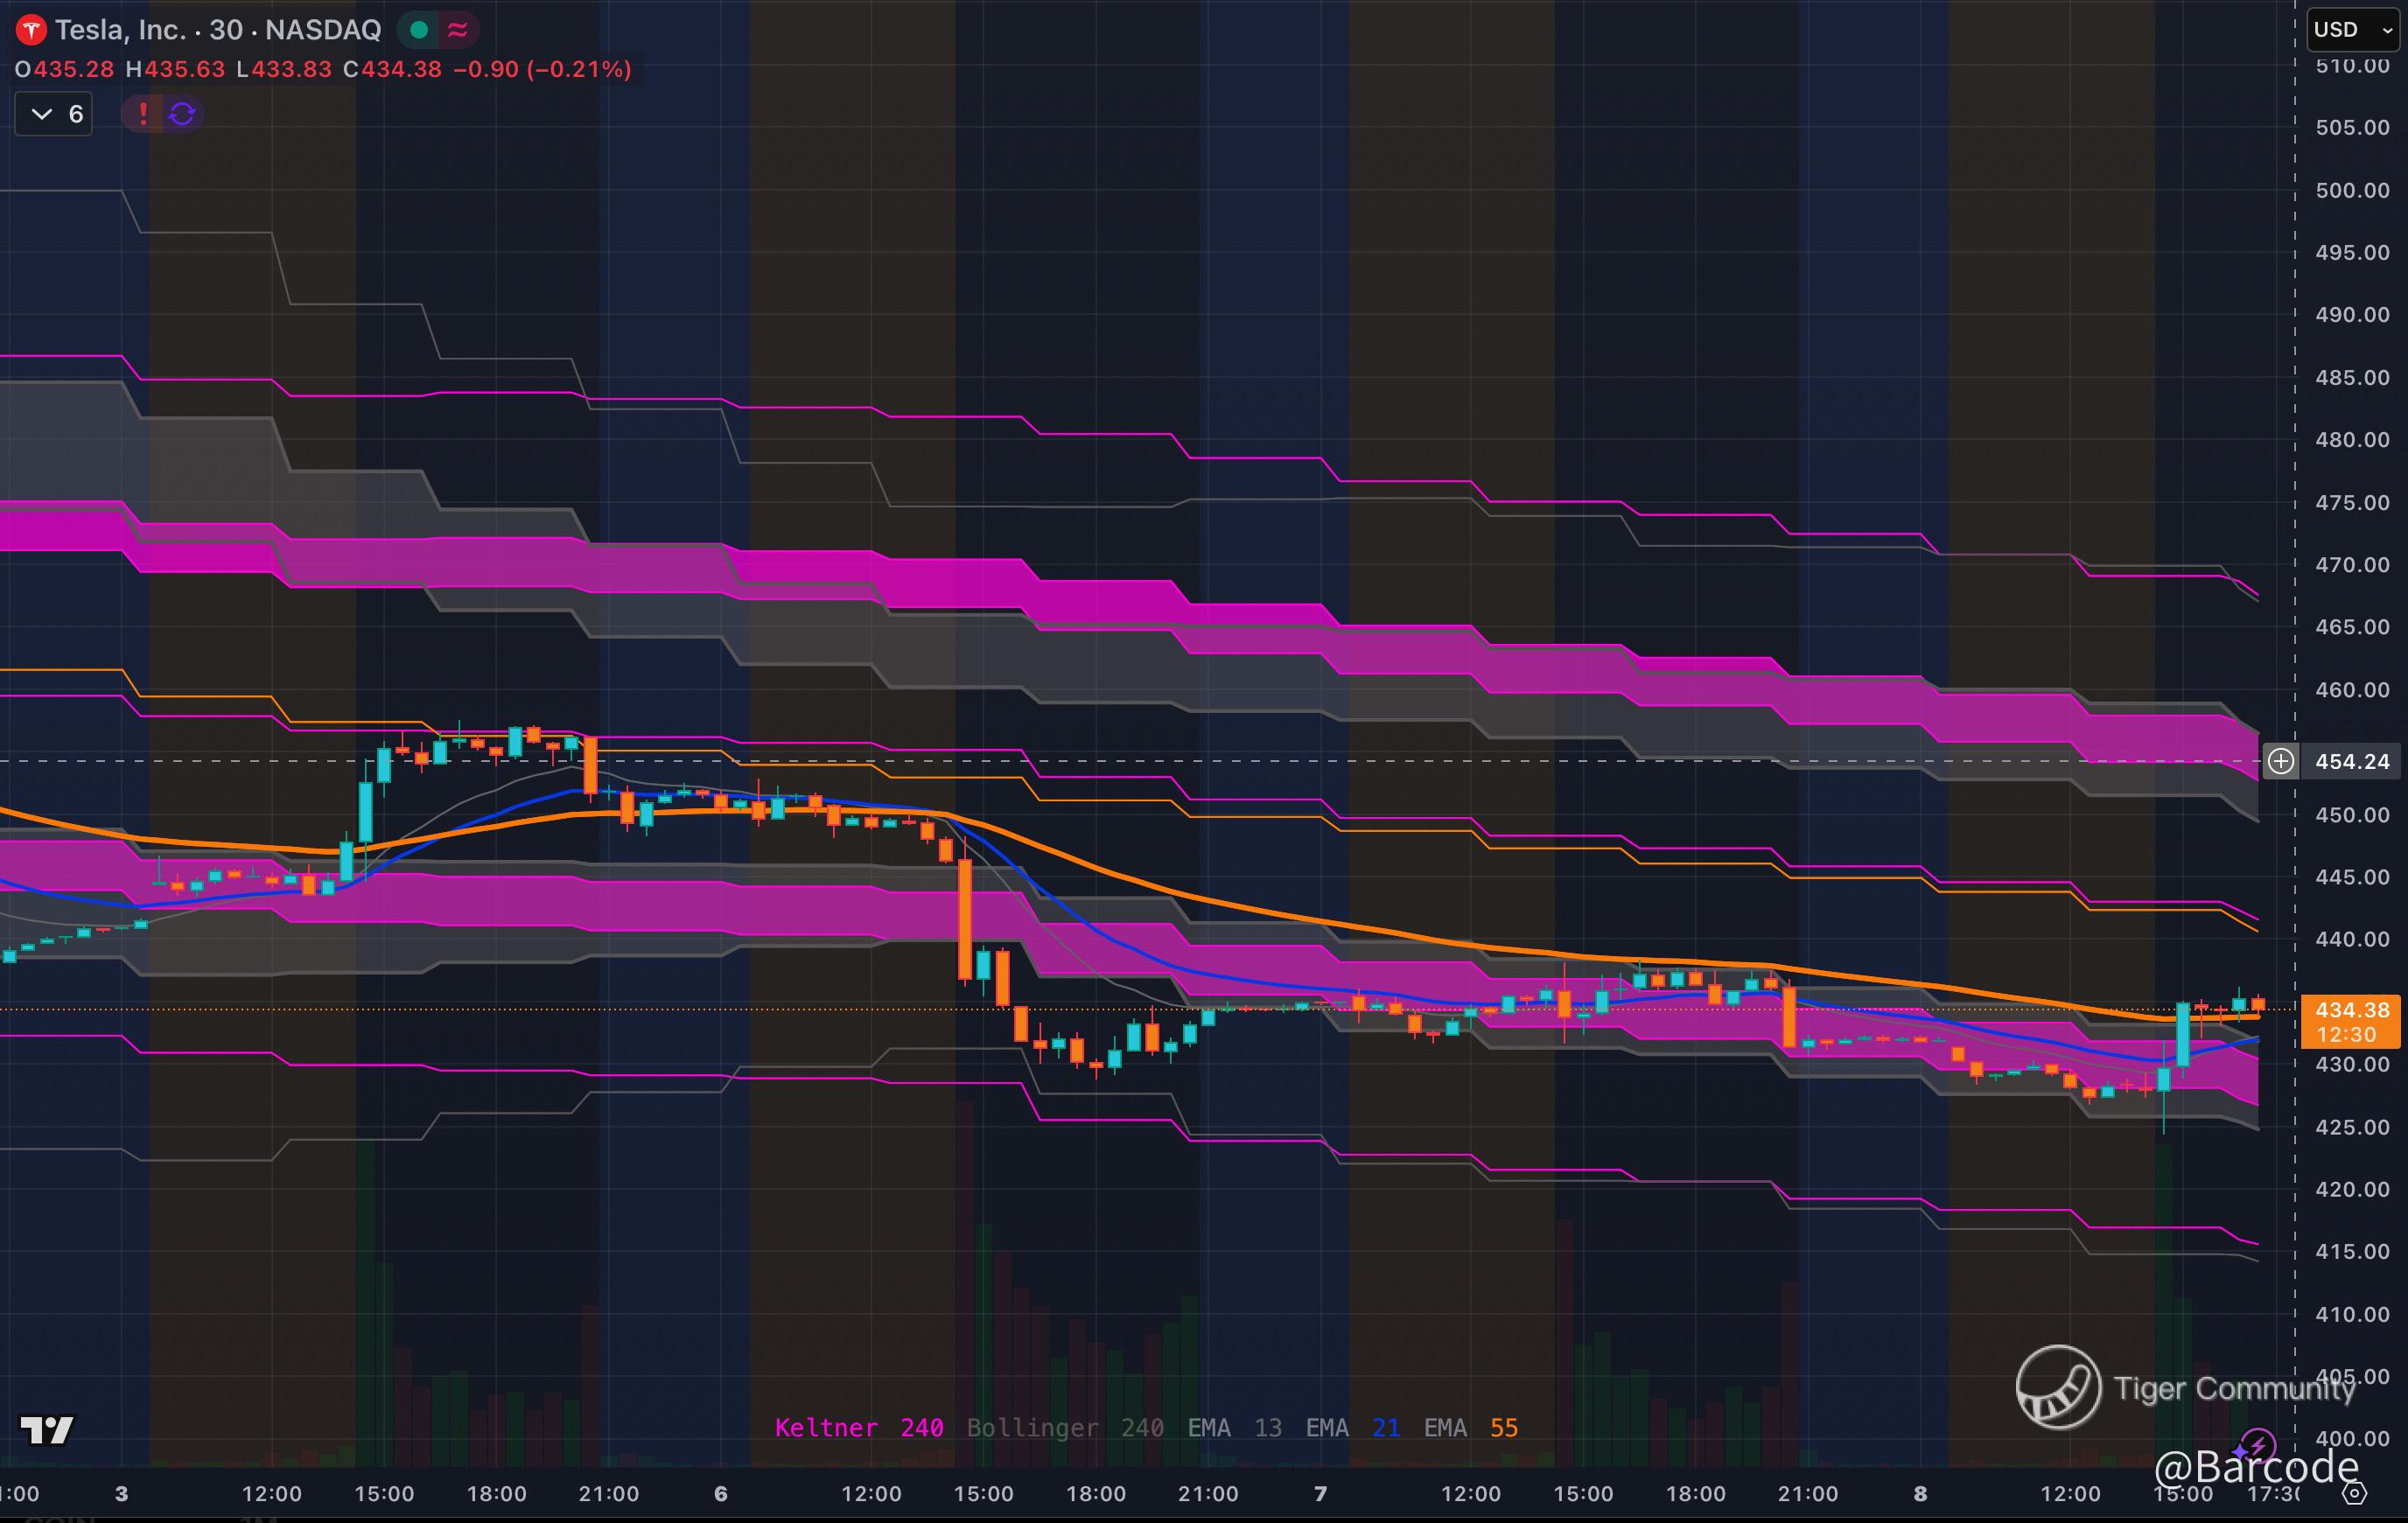Click the EMA 21 indicator label
Screen dimensions: 2408x1523
(x=1352, y=1428)
